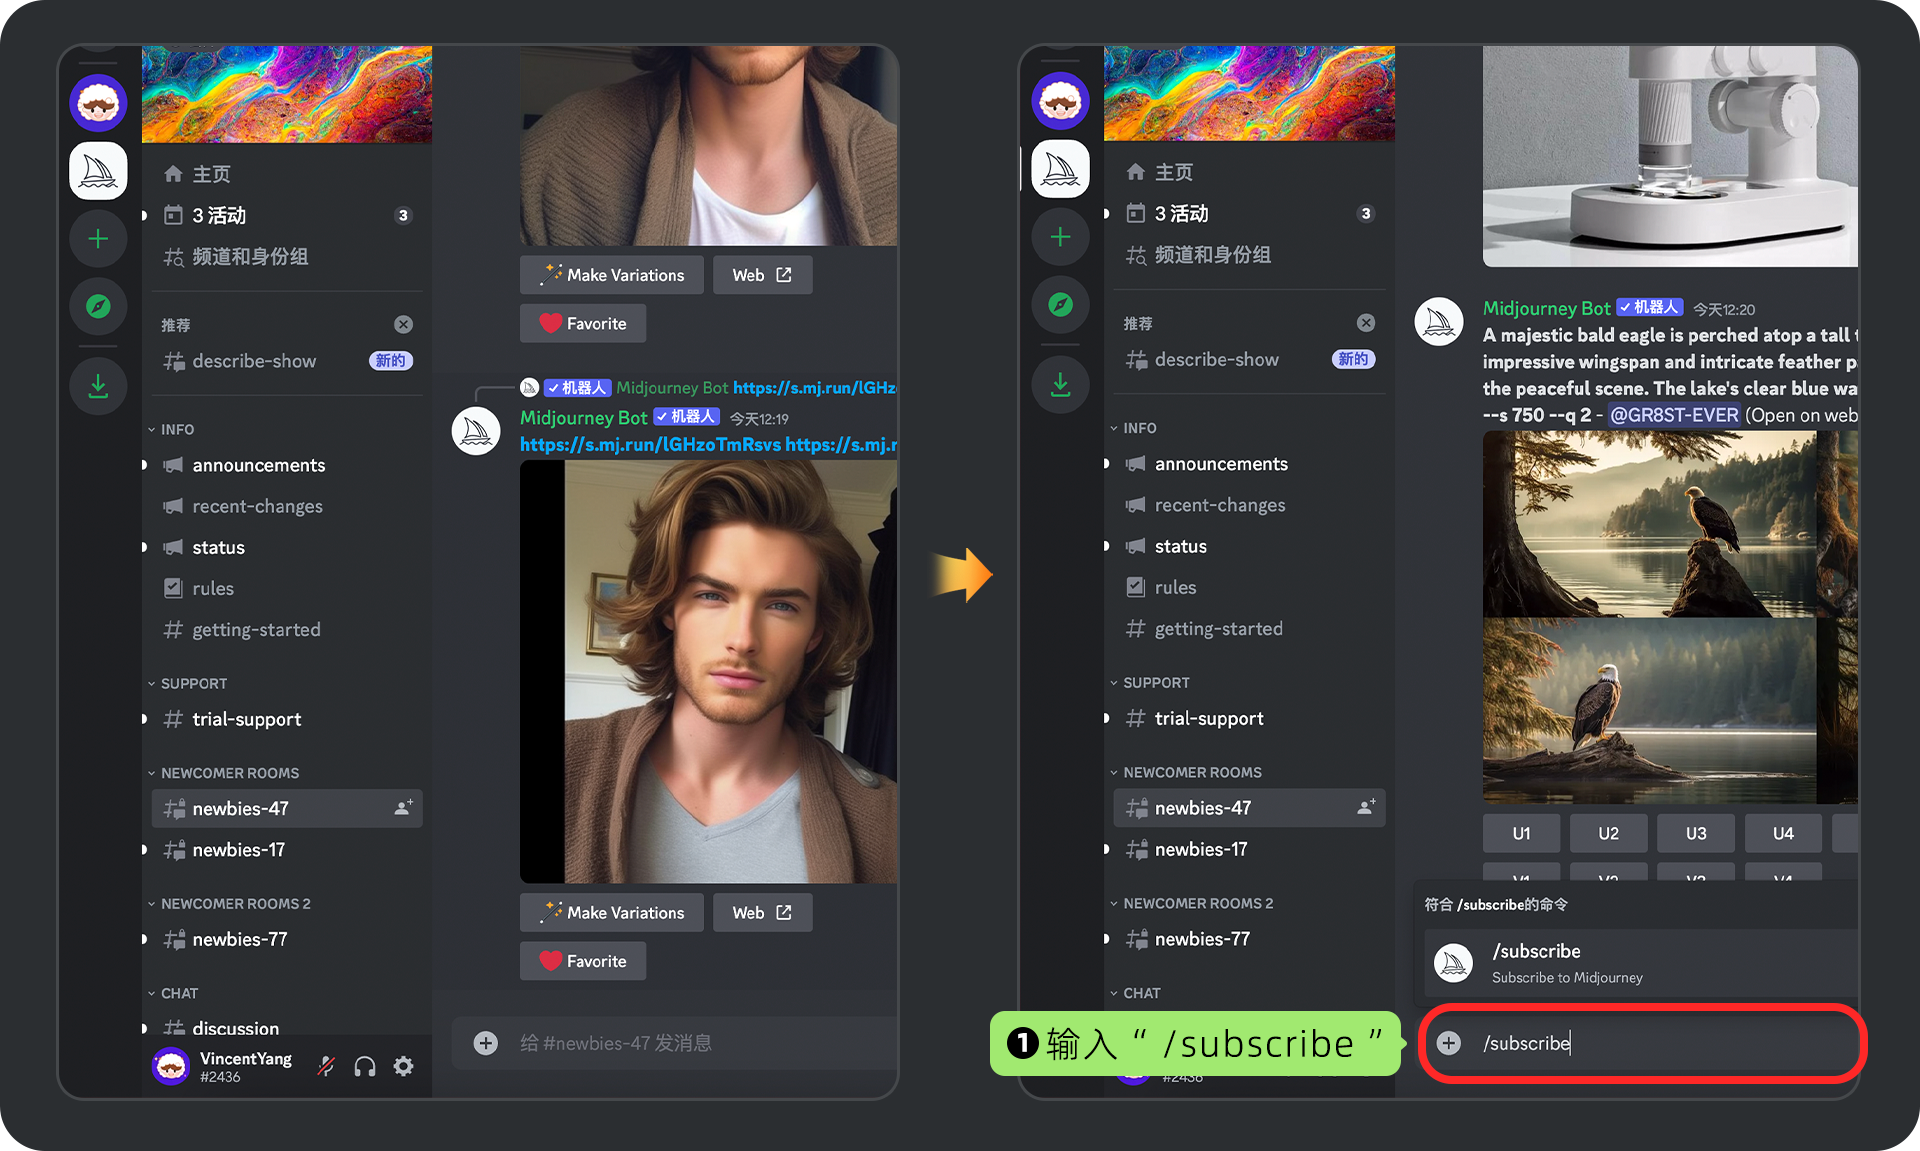Select the /subscribe command suggestion

pos(1640,962)
